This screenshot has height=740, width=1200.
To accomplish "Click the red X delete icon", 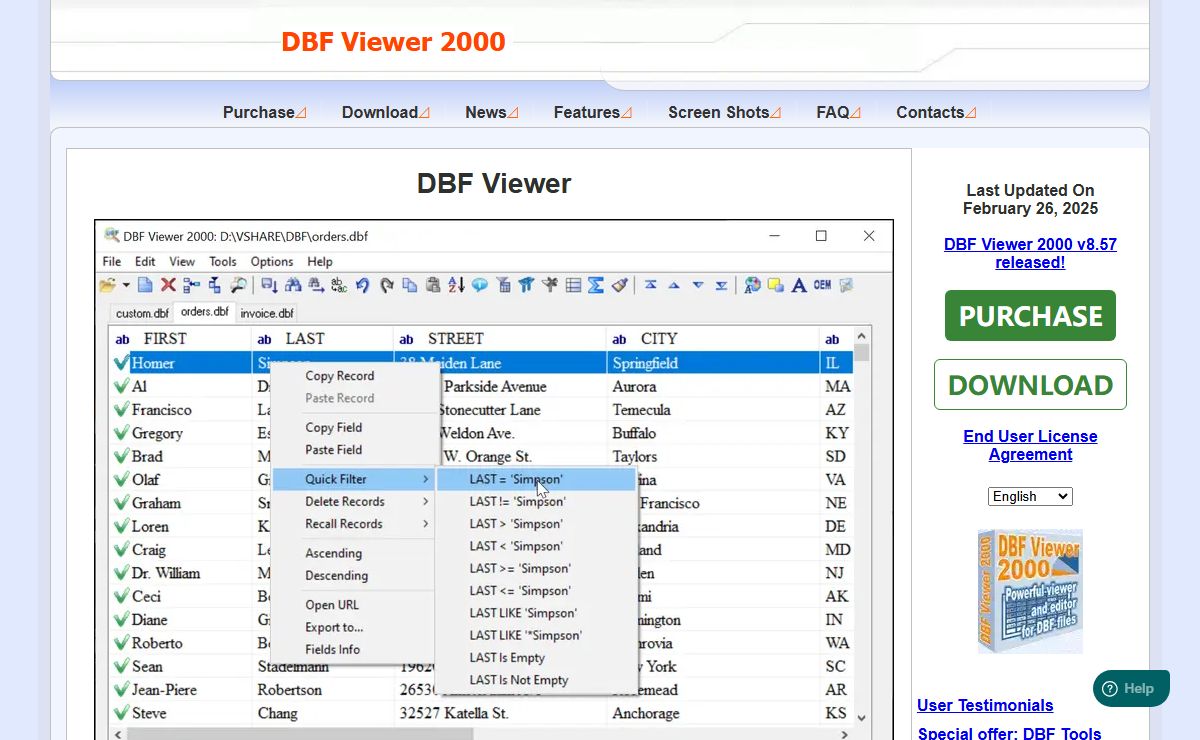I will coord(168,285).
